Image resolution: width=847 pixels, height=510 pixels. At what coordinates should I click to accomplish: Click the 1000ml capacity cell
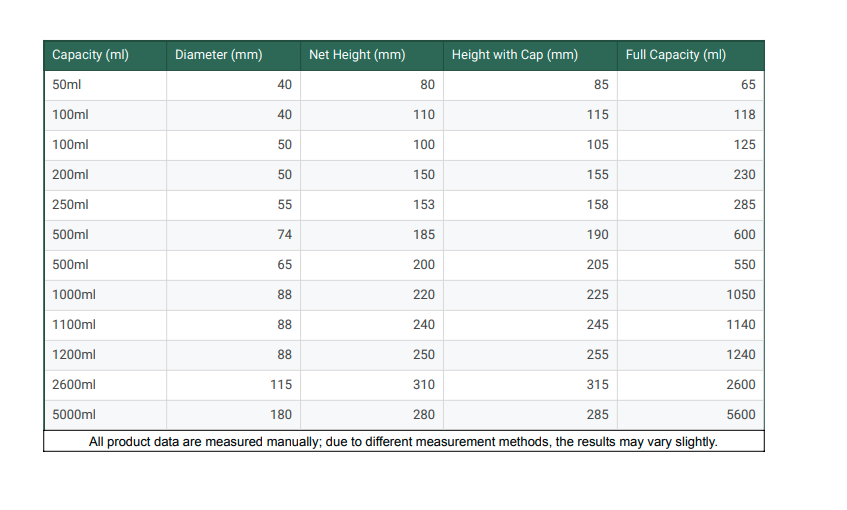tap(74, 295)
